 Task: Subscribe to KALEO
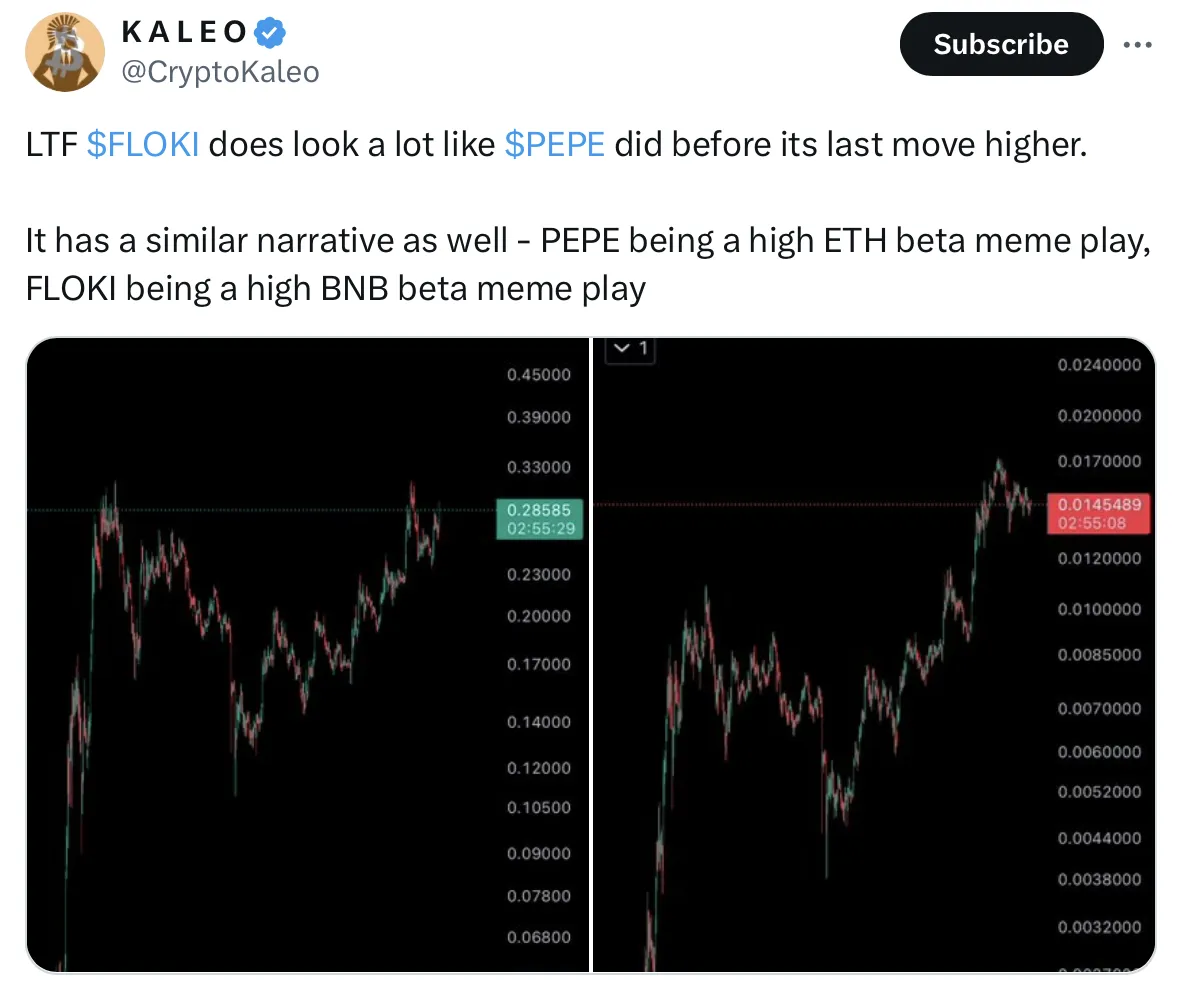pyautogui.click(x=1001, y=44)
